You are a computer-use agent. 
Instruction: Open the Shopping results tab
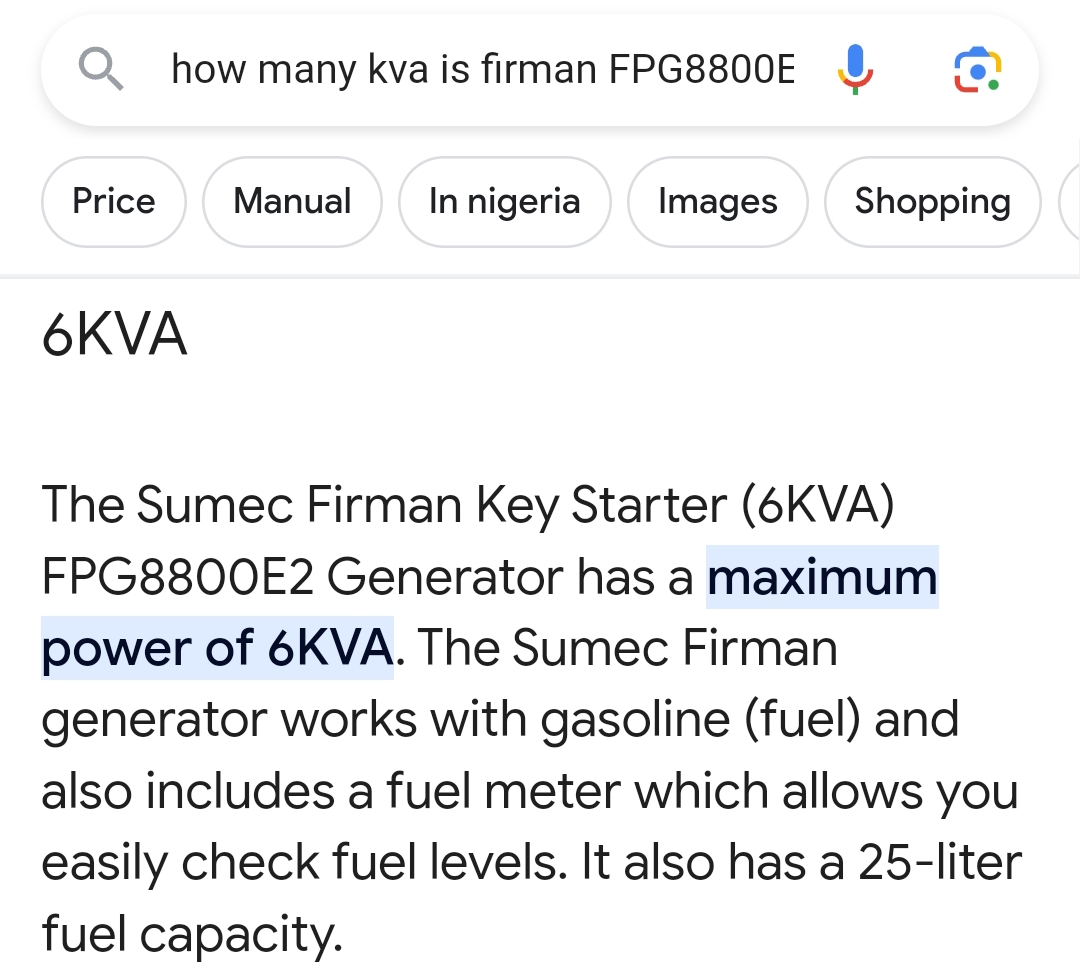[932, 202]
